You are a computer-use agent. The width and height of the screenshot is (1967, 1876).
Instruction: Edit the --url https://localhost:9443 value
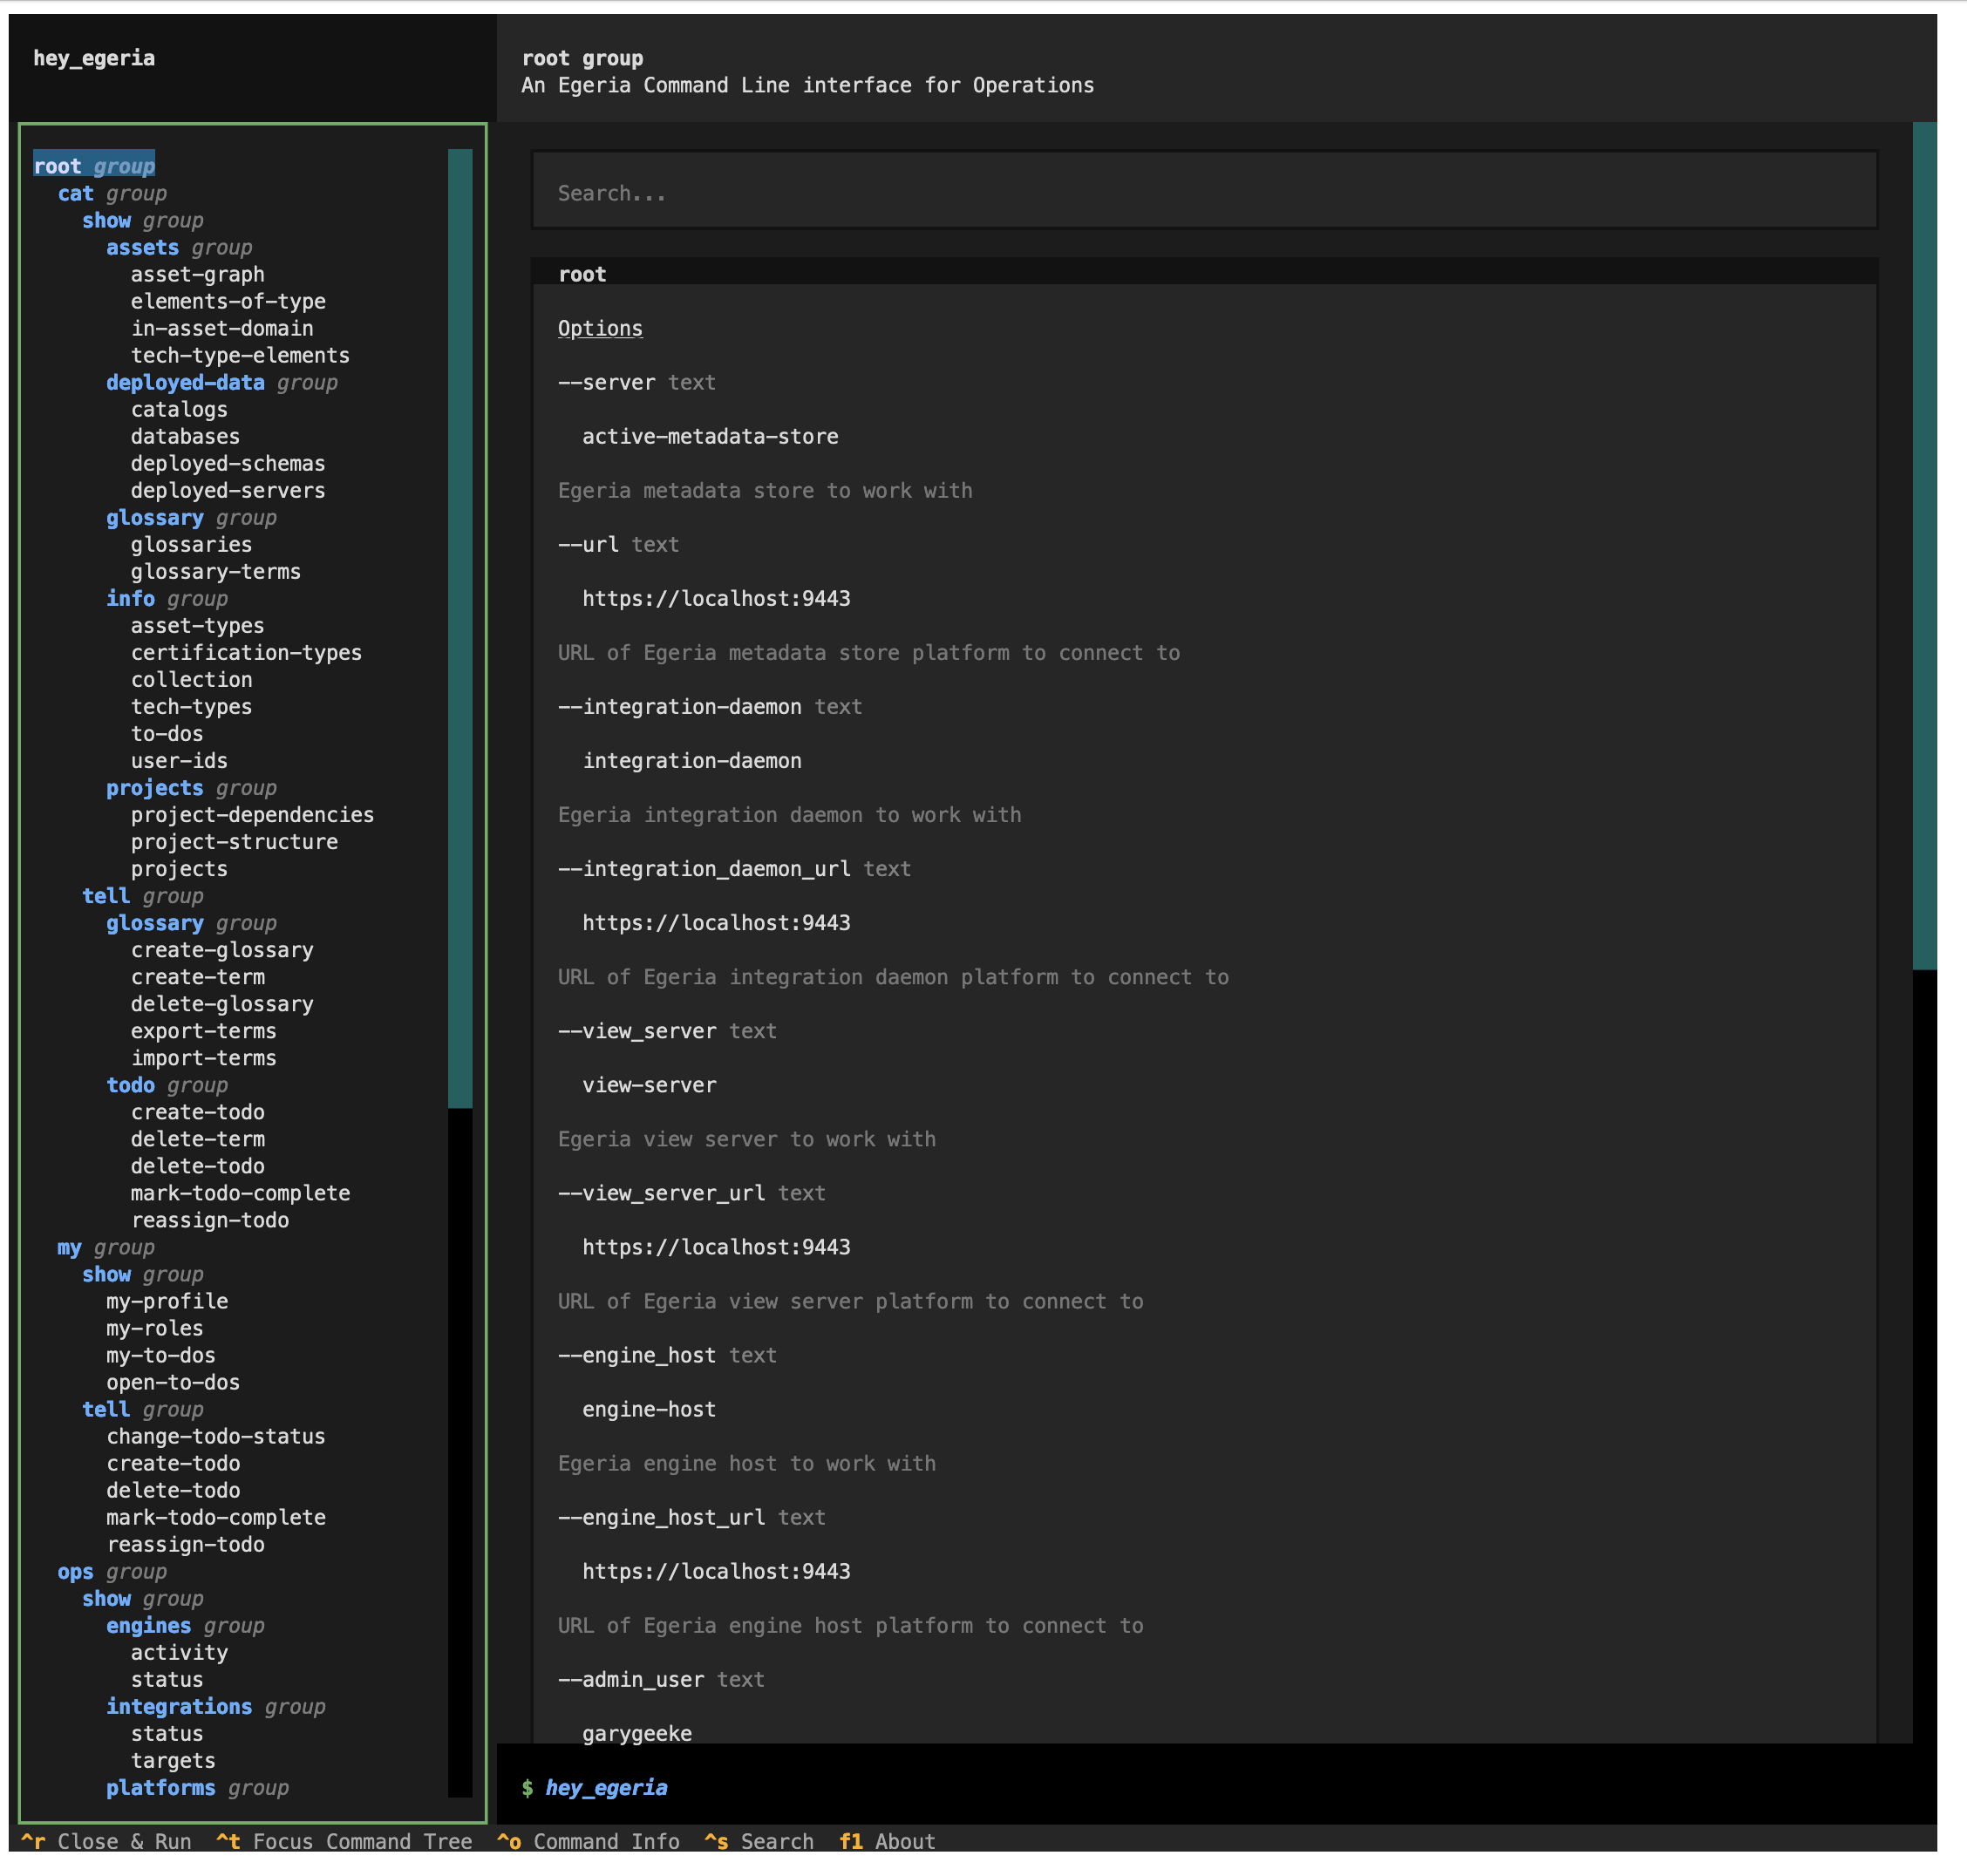pos(716,598)
